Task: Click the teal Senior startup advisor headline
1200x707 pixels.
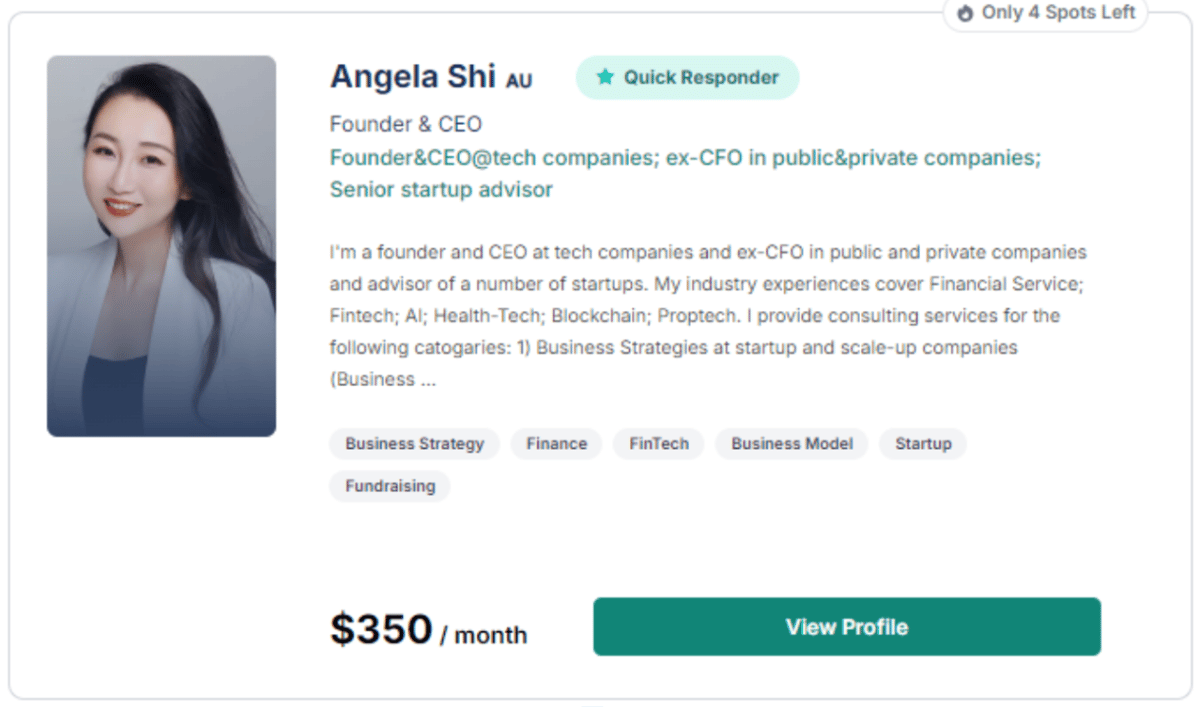Action: (x=441, y=190)
